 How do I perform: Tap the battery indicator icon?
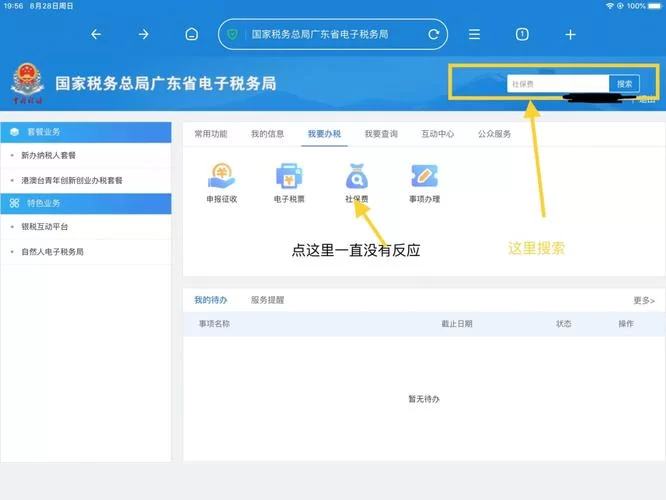tap(655, 6)
